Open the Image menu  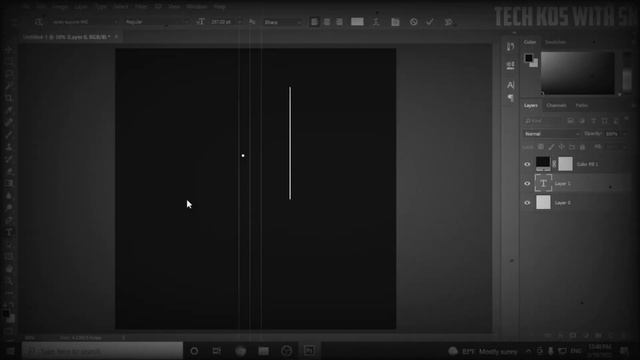coord(60,7)
